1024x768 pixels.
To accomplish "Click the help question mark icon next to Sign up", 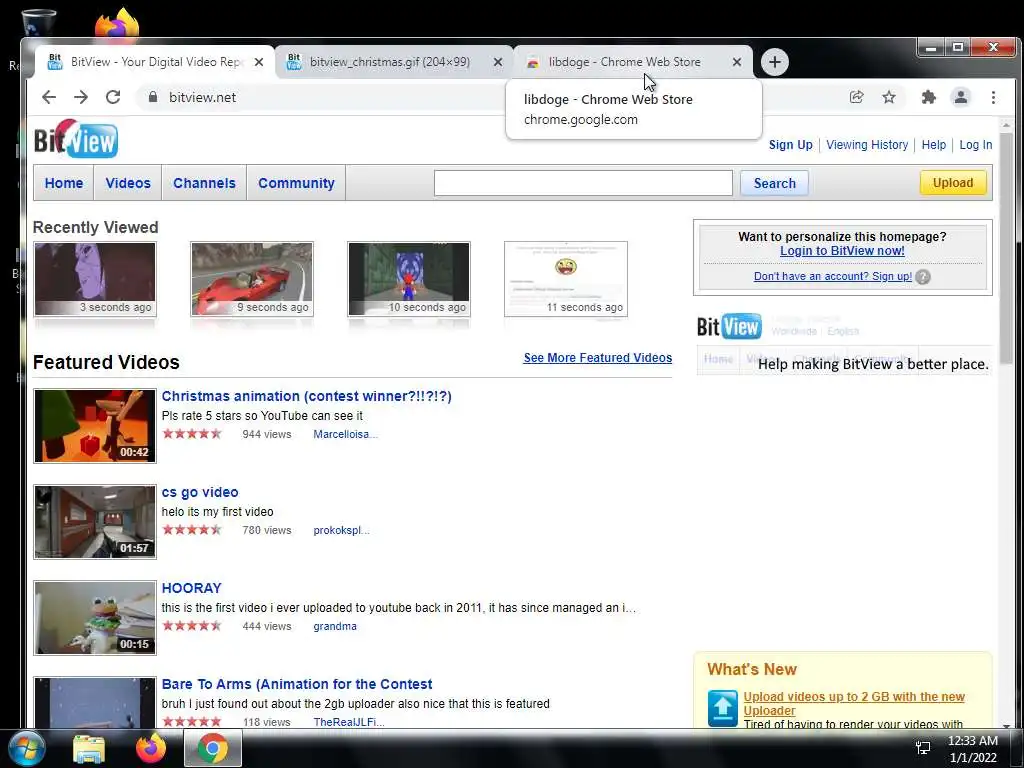I will (x=923, y=277).
